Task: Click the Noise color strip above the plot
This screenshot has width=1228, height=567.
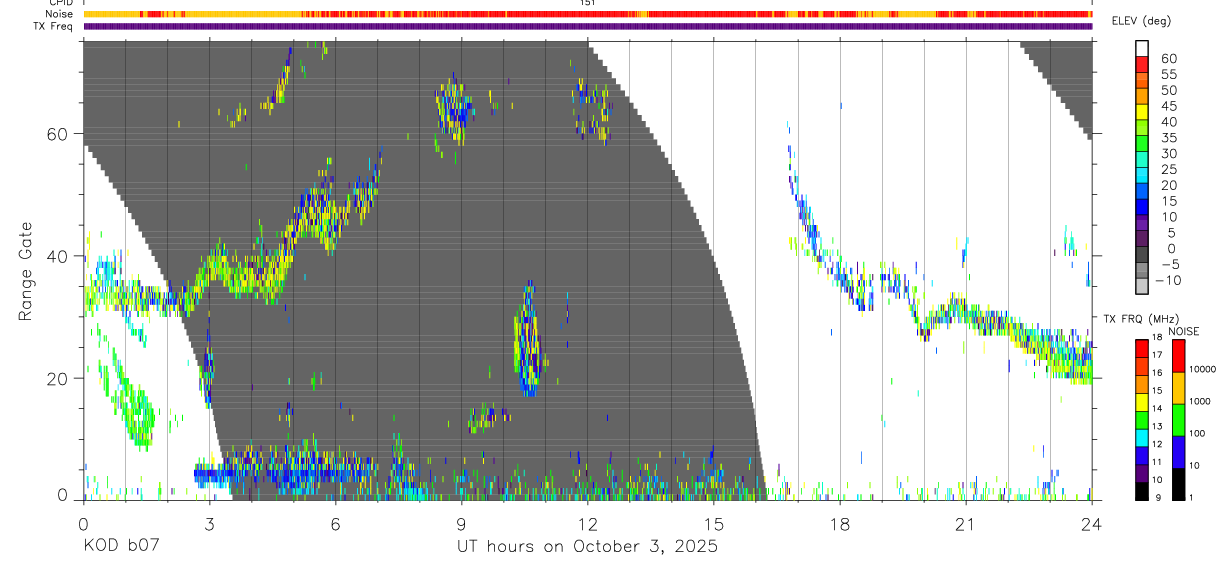Action: 587,14
